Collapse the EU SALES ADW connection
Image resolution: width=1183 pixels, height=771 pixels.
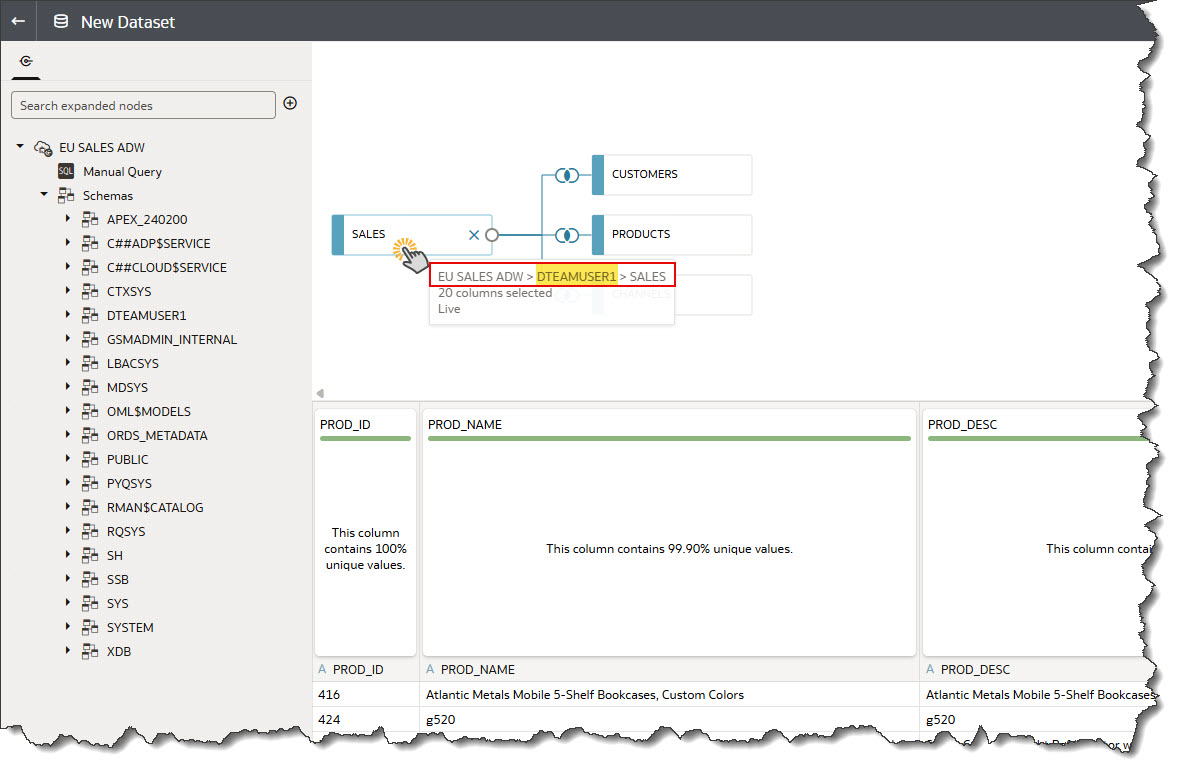tap(20, 146)
